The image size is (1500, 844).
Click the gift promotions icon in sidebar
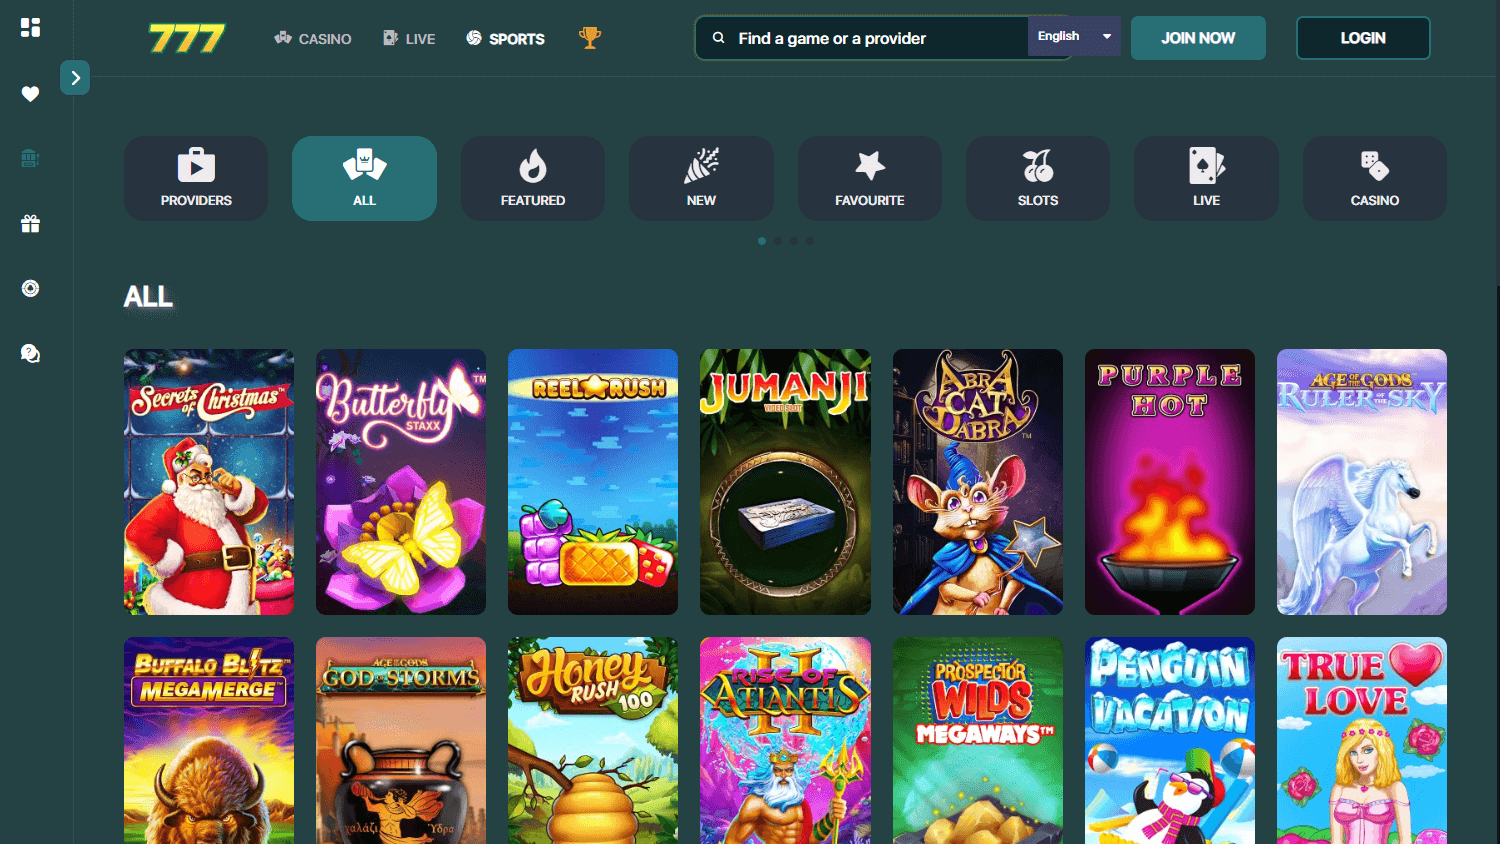[x=30, y=223]
